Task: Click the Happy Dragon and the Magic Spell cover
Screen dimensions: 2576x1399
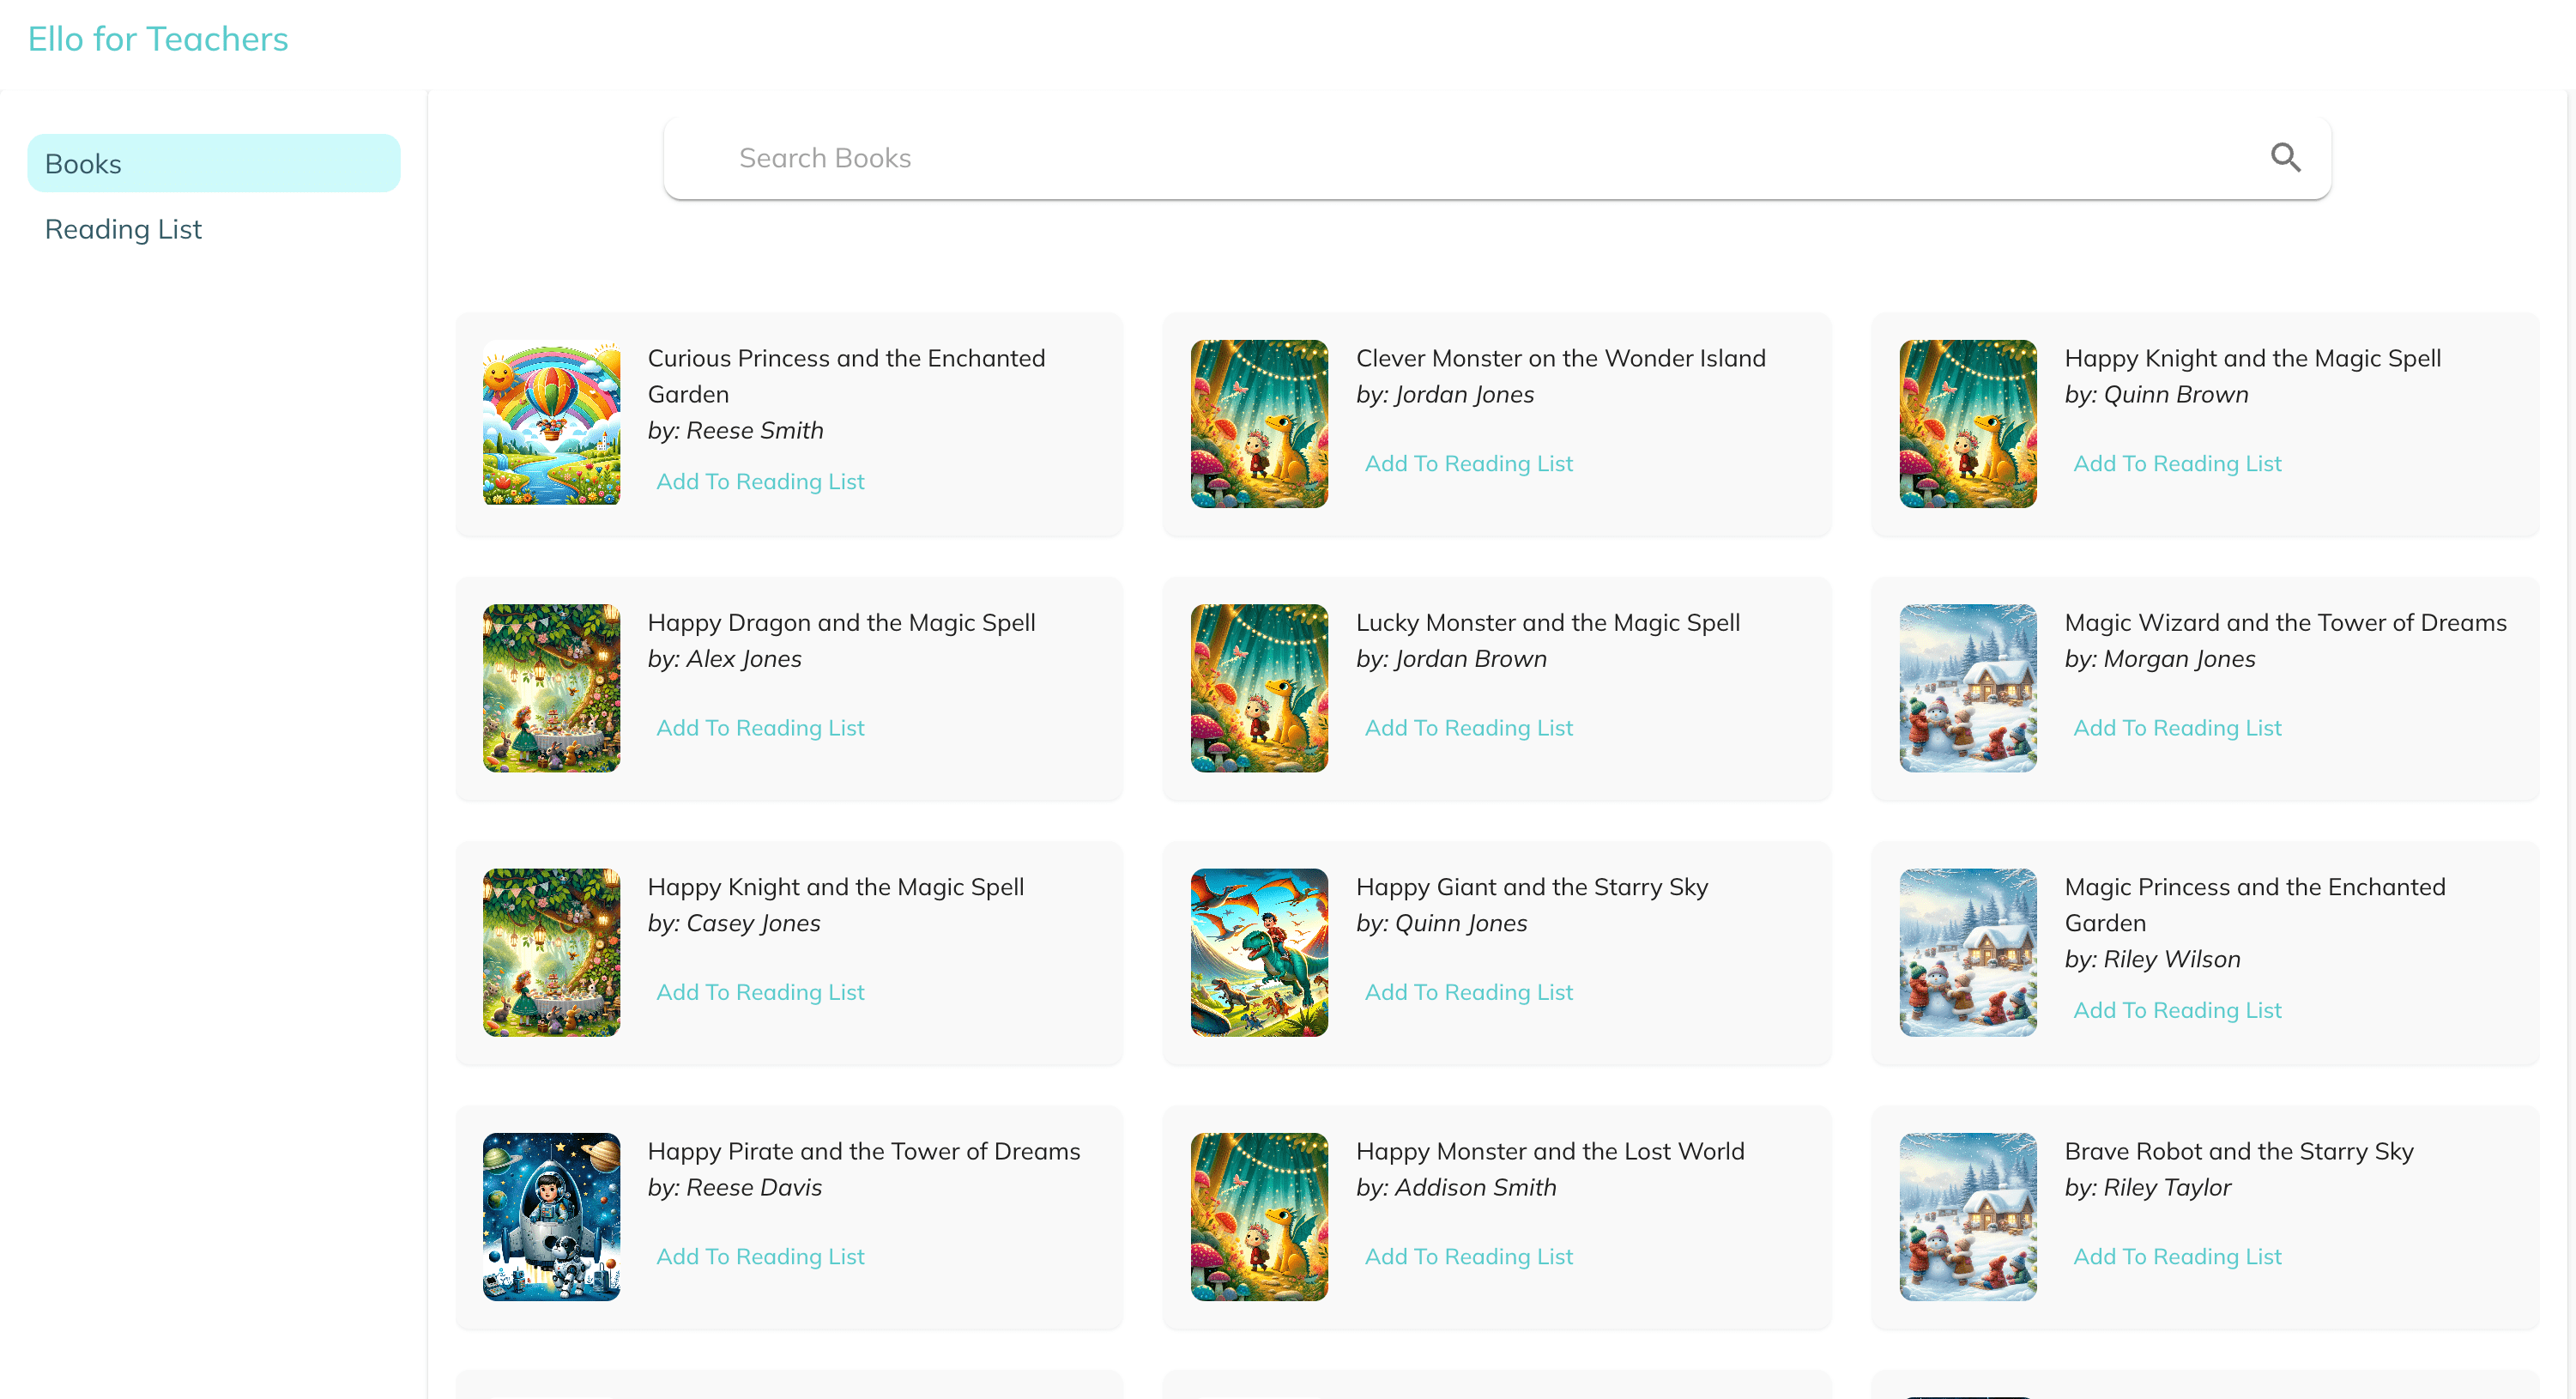Action: (x=551, y=687)
